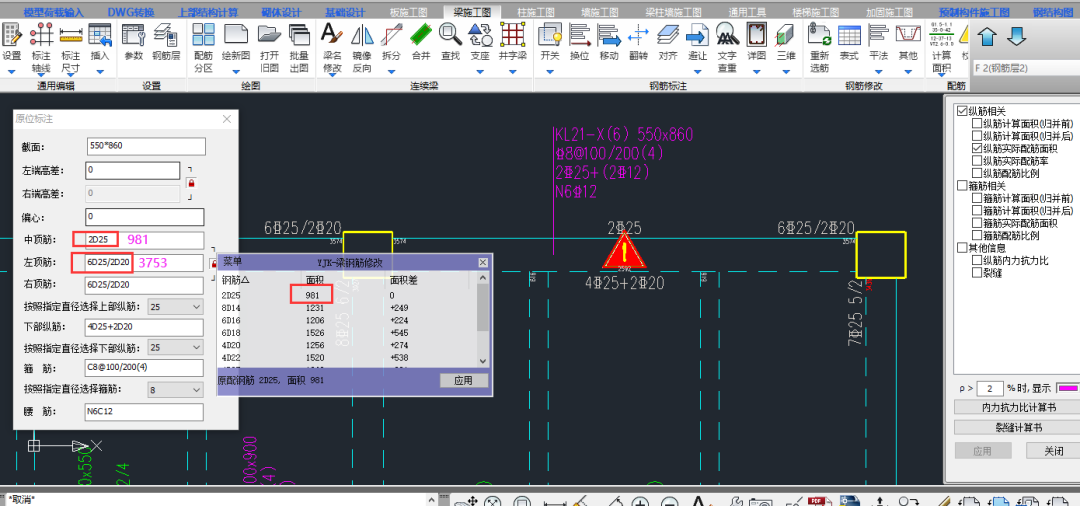Pick the magenta display color swatch
Image resolution: width=1080 pixels, height=506 pixels.
point(1067,388)
